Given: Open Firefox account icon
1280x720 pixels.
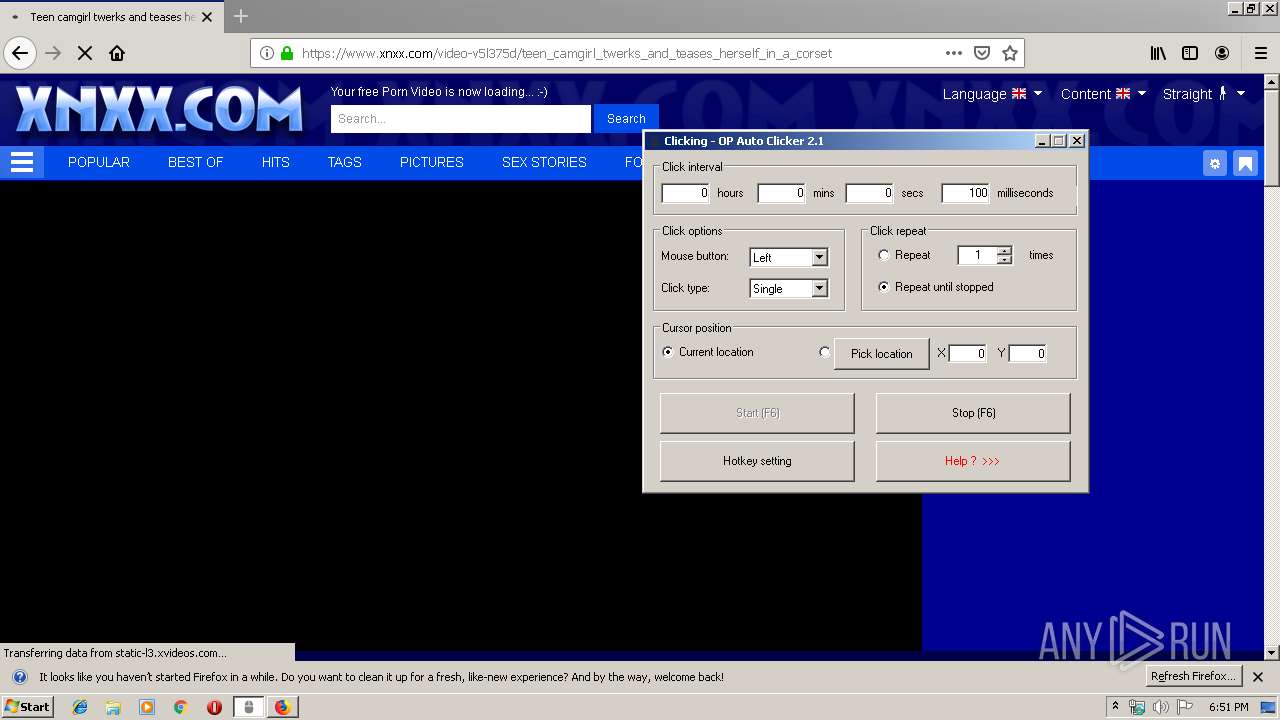Looking at the screenshot, I should pos(1222,53).
